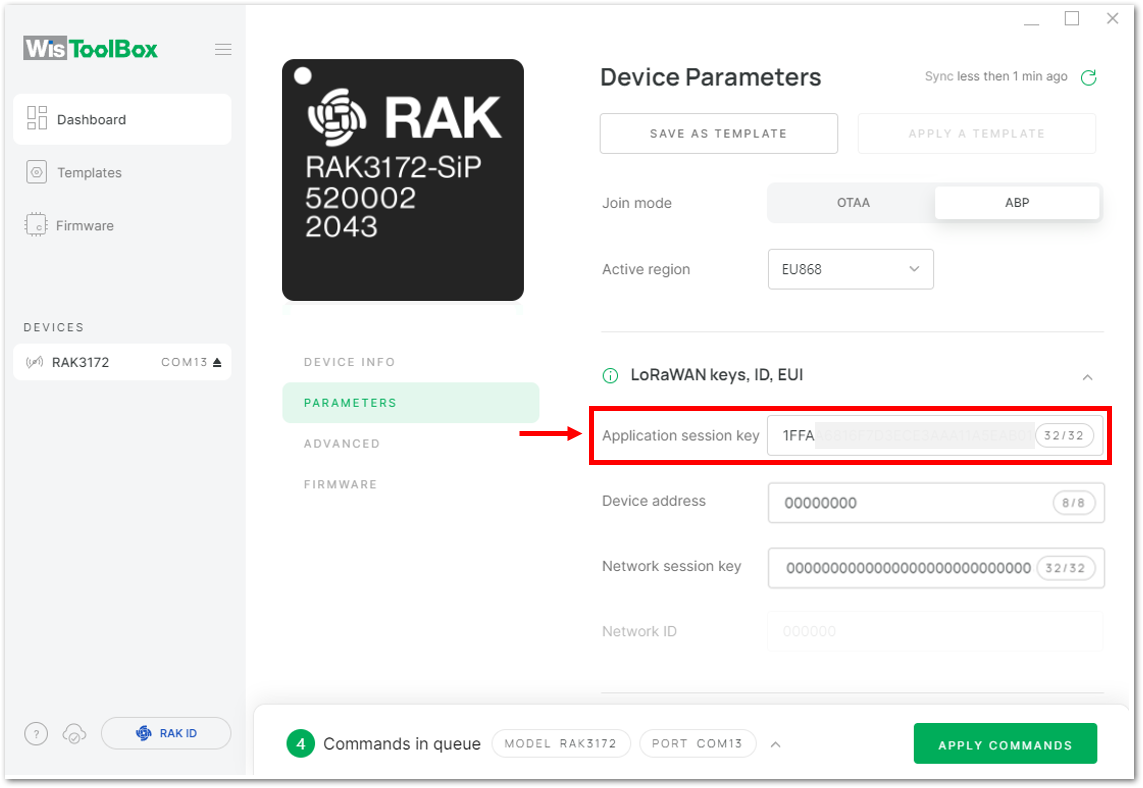
Task: Click the Port COM13 chip
Action: point(697,744)
